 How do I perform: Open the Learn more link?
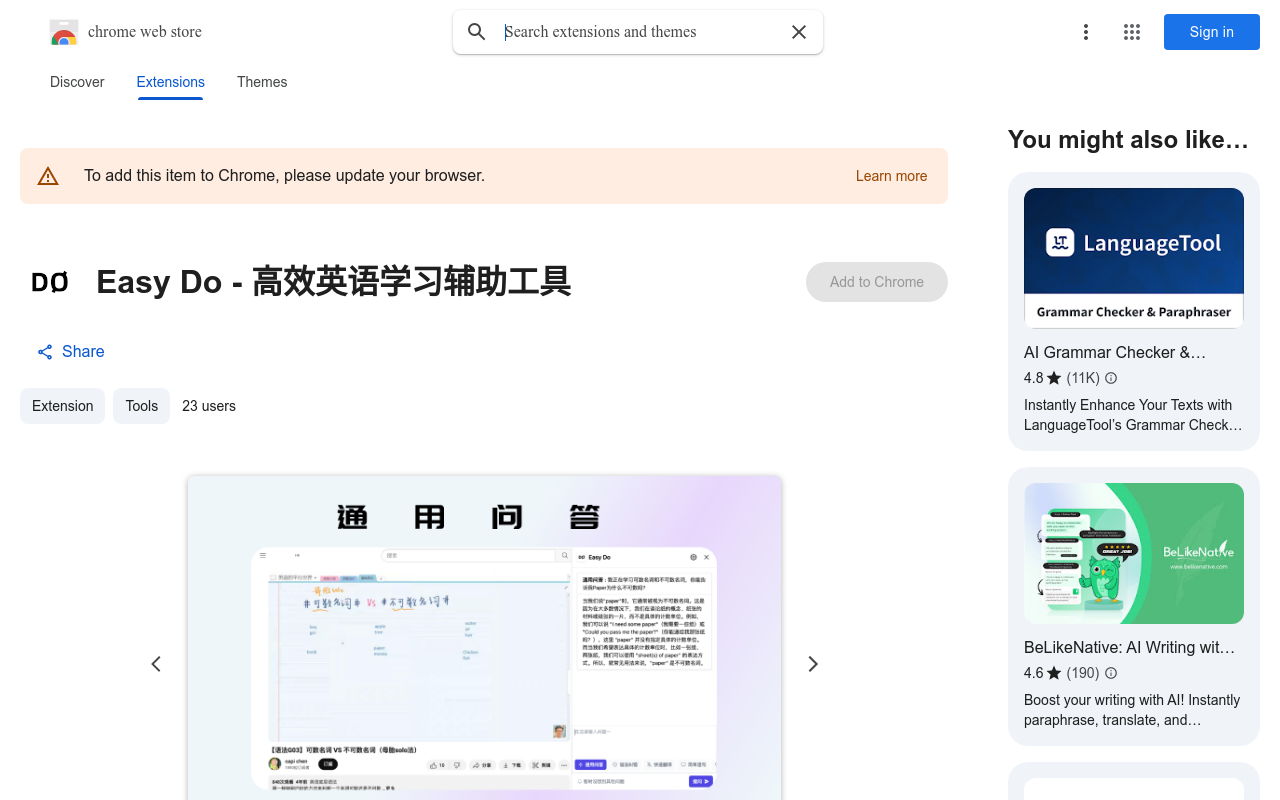[x=892, y=176]
